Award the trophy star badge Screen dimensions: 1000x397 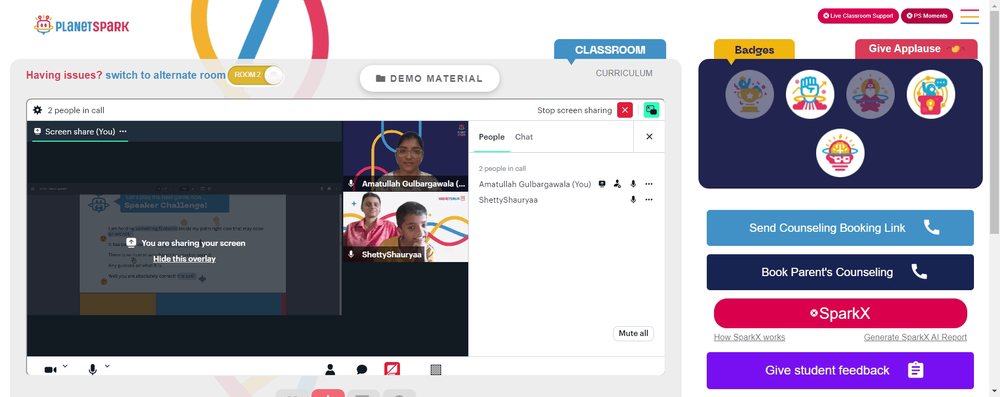749,94
